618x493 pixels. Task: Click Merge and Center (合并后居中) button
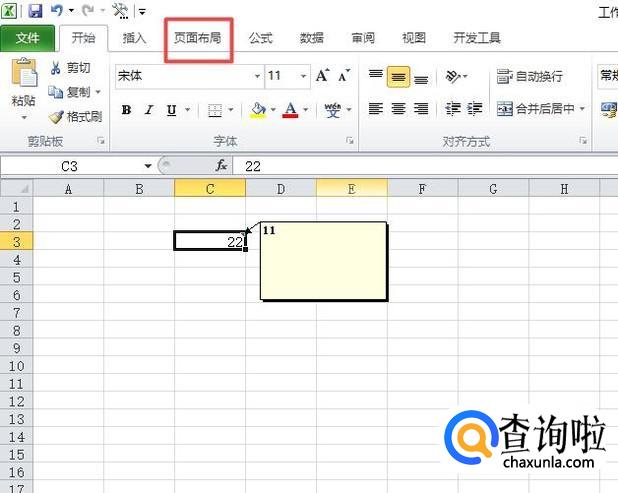point(535,108)
